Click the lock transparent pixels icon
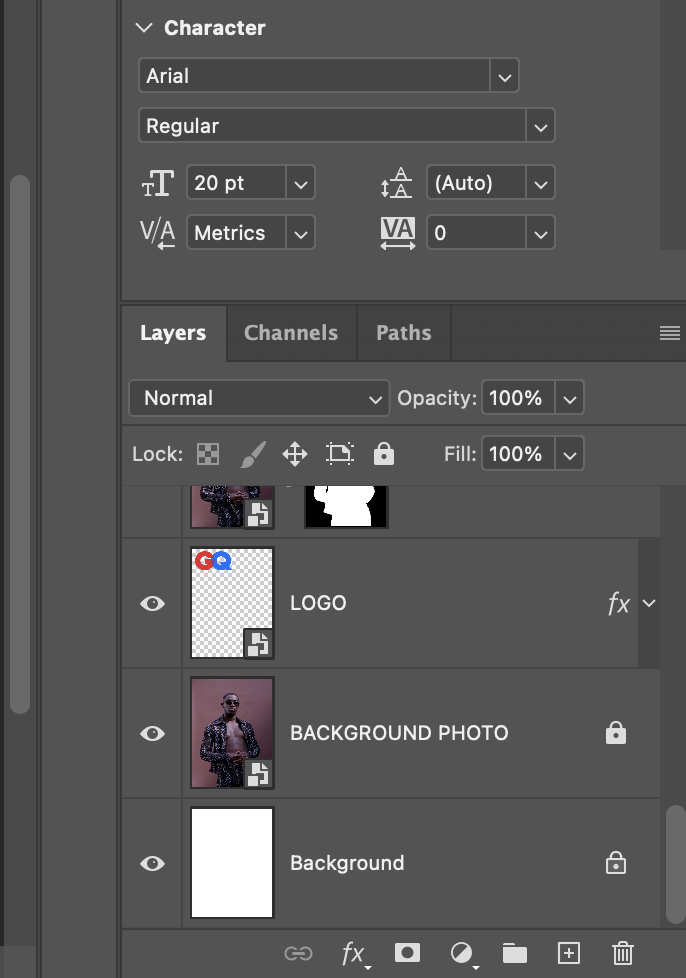The image size is (686, 978). click(x=207, y=454)
